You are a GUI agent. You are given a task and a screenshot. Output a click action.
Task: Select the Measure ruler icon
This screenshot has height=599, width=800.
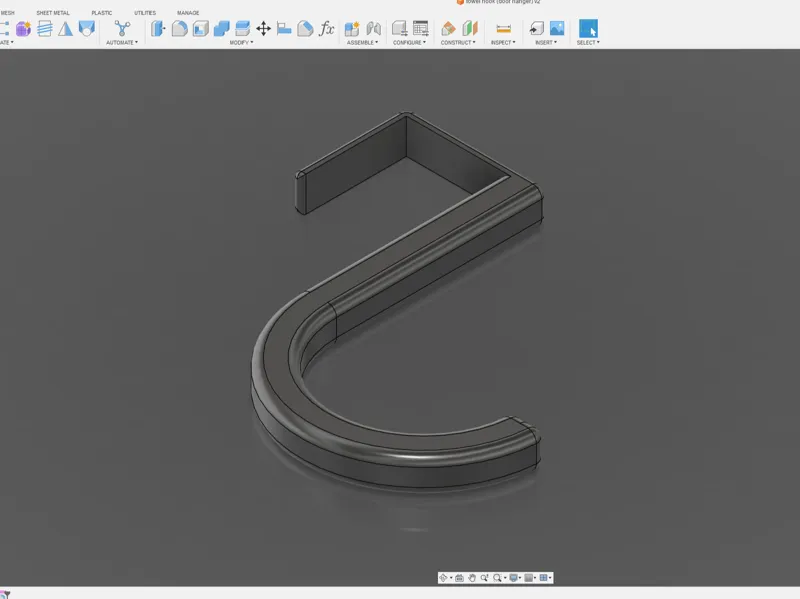tap(503, 29)
